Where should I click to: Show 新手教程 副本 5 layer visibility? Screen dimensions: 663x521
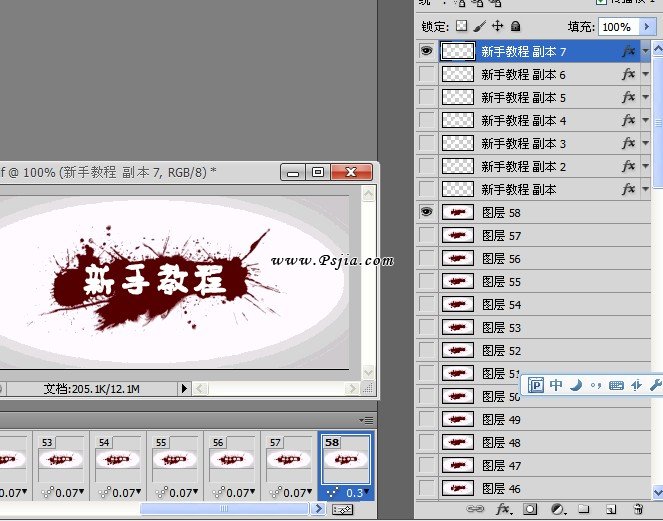click(427, 97)
